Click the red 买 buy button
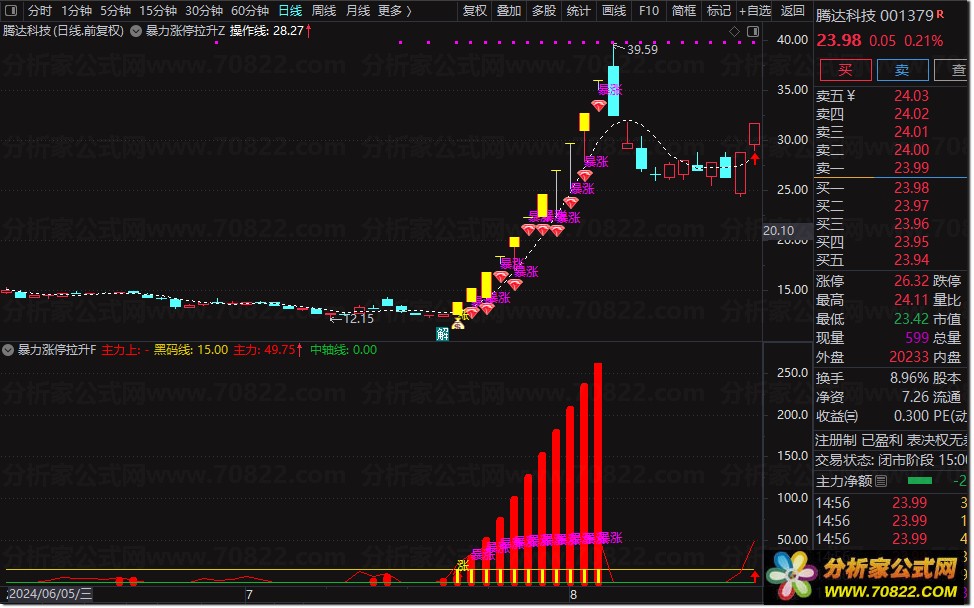Viewport: 974px width, 608px height. pos(845,70)
